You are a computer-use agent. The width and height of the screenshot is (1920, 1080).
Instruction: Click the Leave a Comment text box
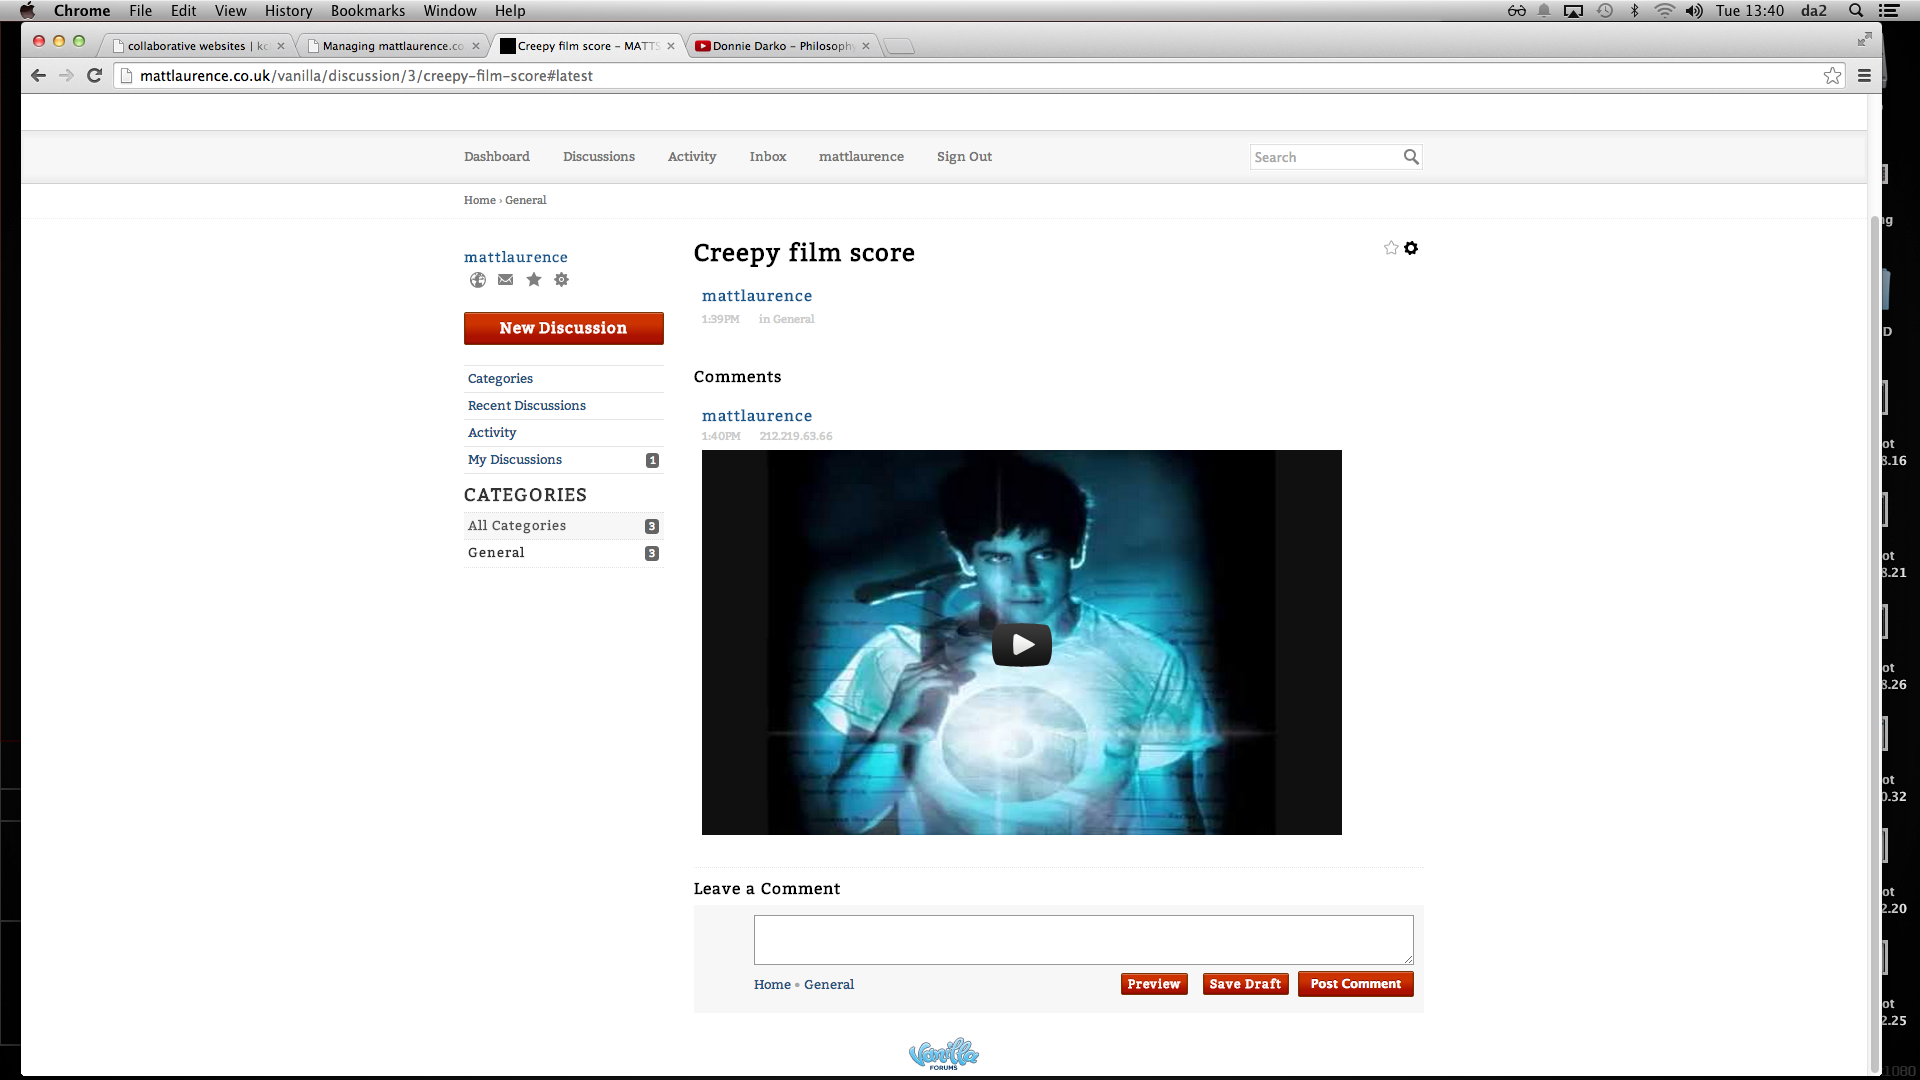coord(1083,940)
